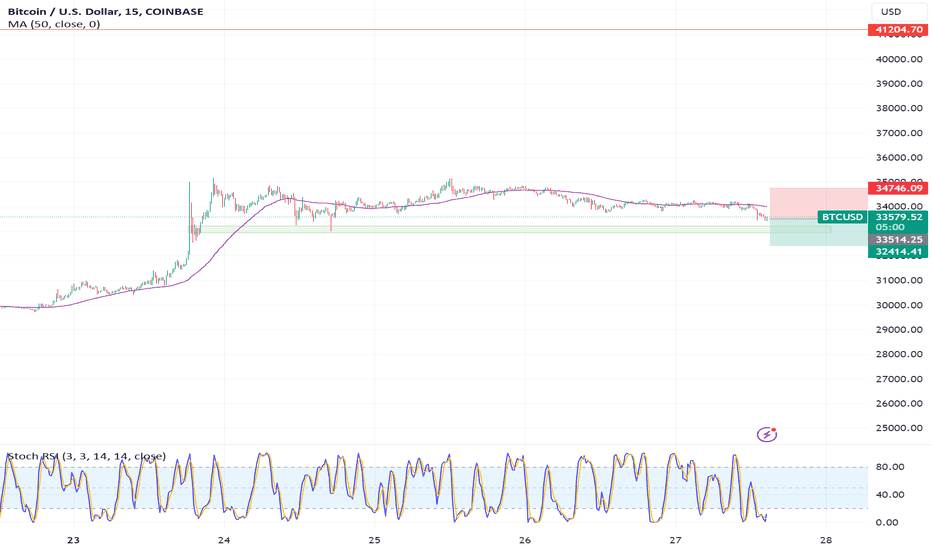Select the MA (50, close, 0) indicator label
Image resolution: width=932 pixels, height=550 pixels.
click(54, 24)
